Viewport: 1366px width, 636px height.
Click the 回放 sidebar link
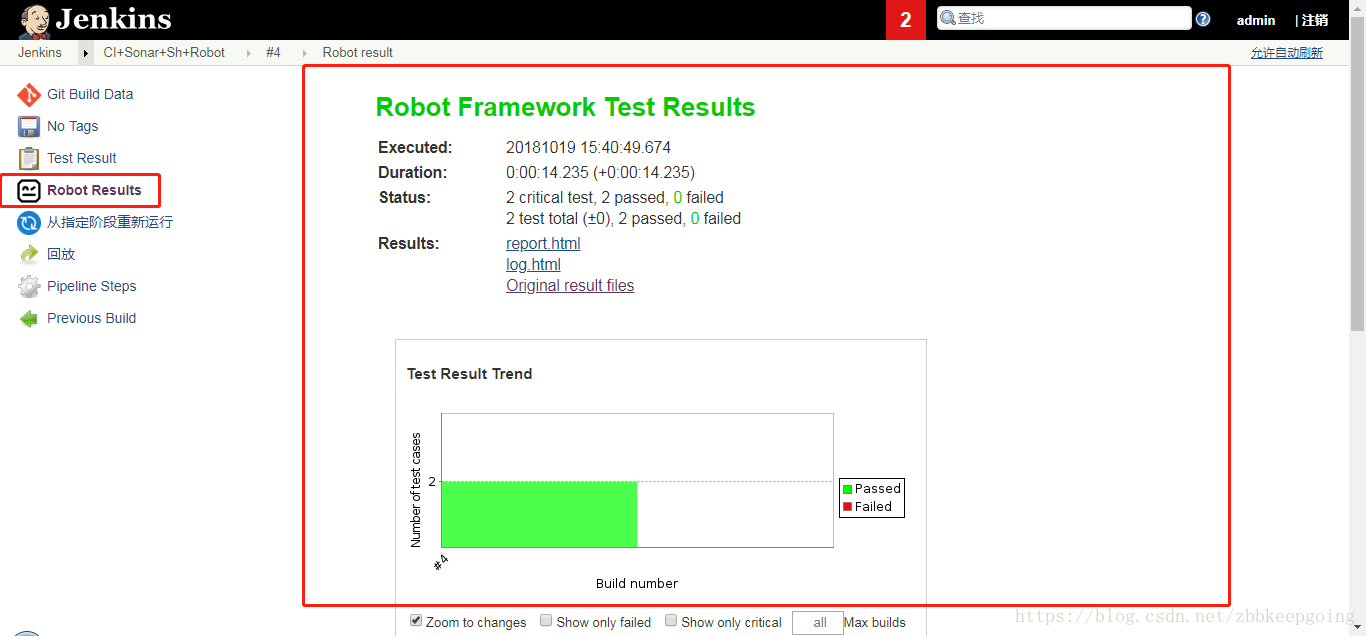coord(61,254)
